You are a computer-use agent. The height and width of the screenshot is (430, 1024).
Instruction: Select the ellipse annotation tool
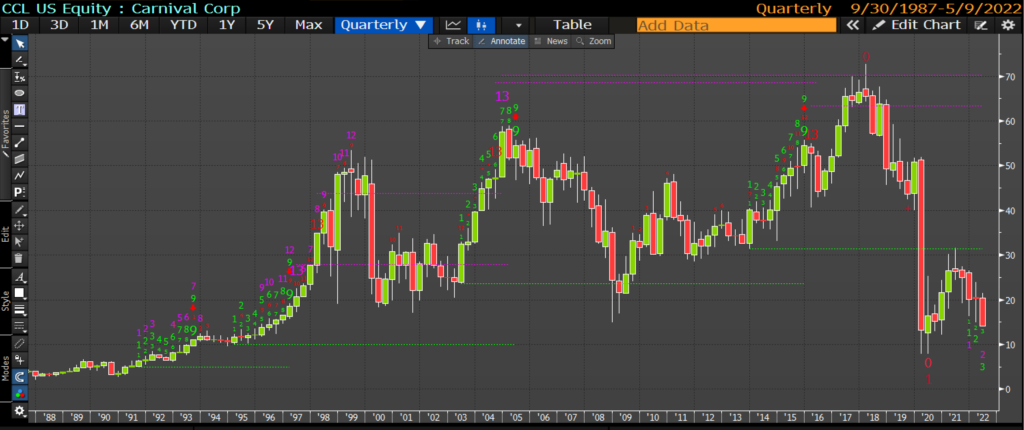click(x=20, y=93)
